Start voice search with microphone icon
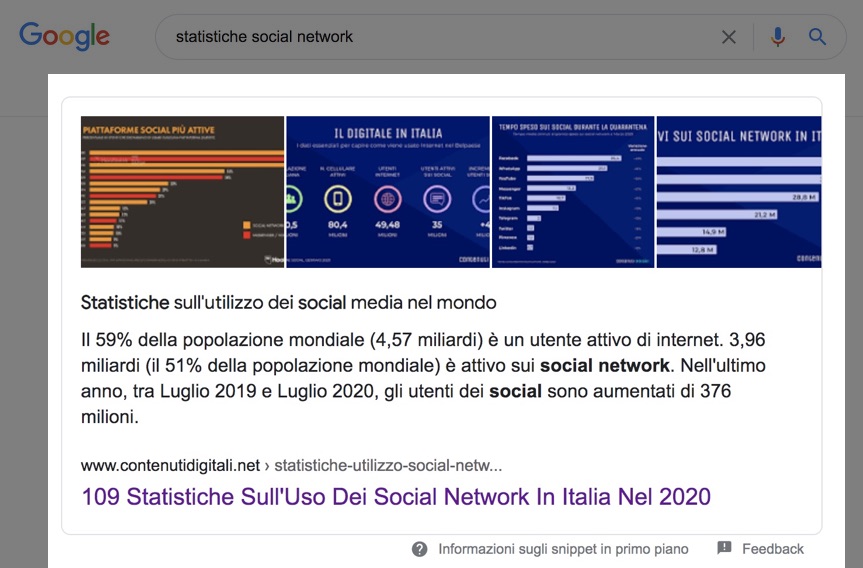Screen dimensions: 863x568 pos(778,37)
